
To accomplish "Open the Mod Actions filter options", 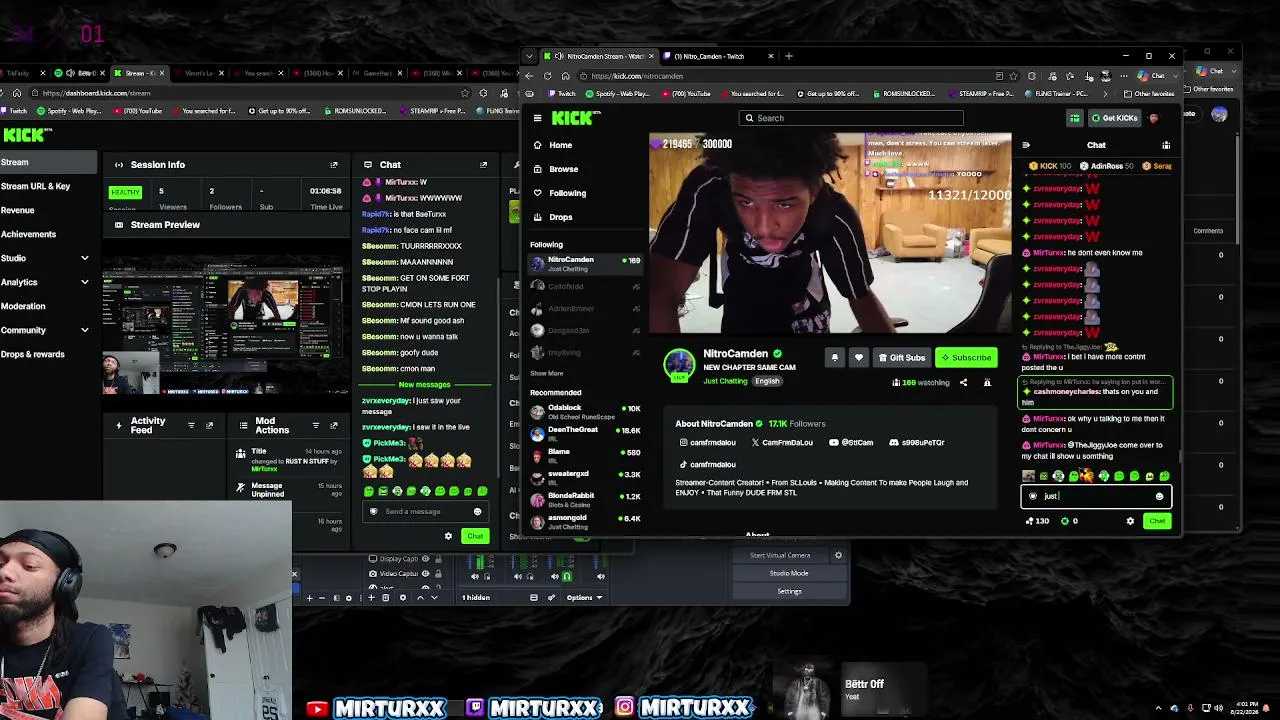I will click(316, 425).
